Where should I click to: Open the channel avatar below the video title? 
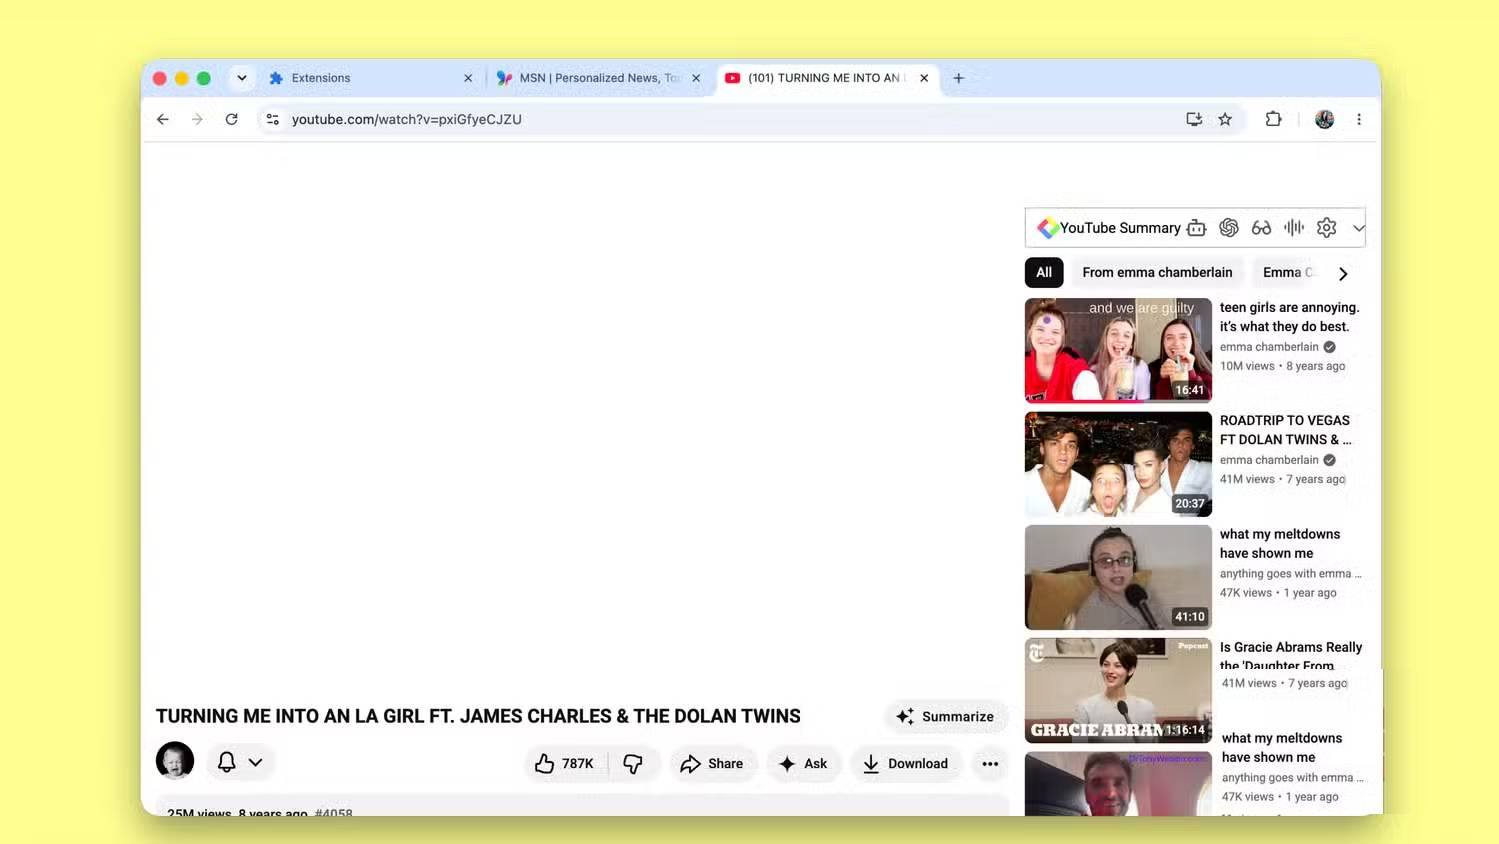point(175,761)
